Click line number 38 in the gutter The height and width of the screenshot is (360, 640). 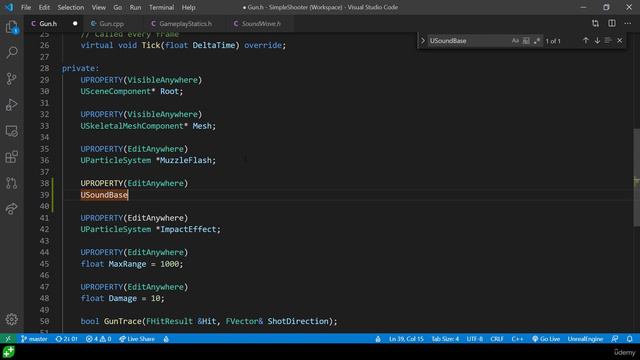pos(44,183)
